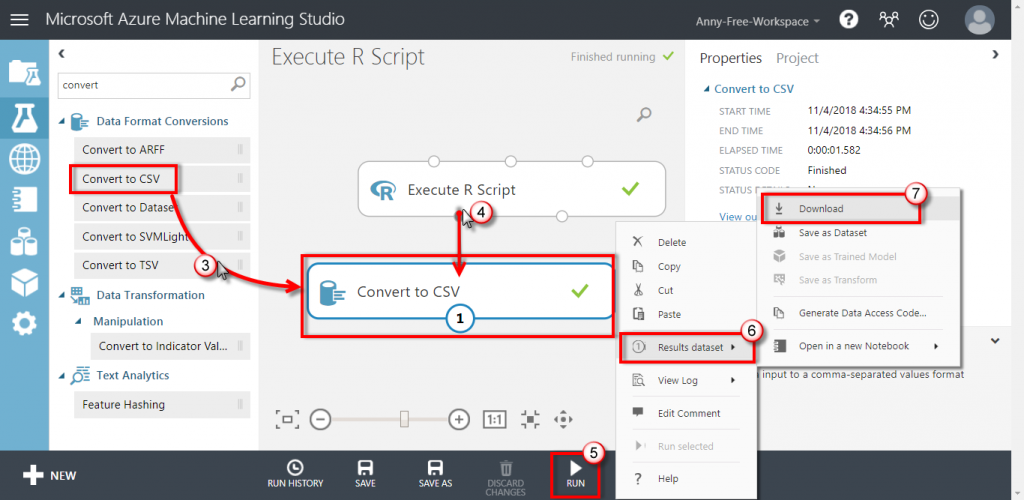Open the Datasets sidebar icon
This screenshot has height=500, width=1024.
click(x=24, y=242)
